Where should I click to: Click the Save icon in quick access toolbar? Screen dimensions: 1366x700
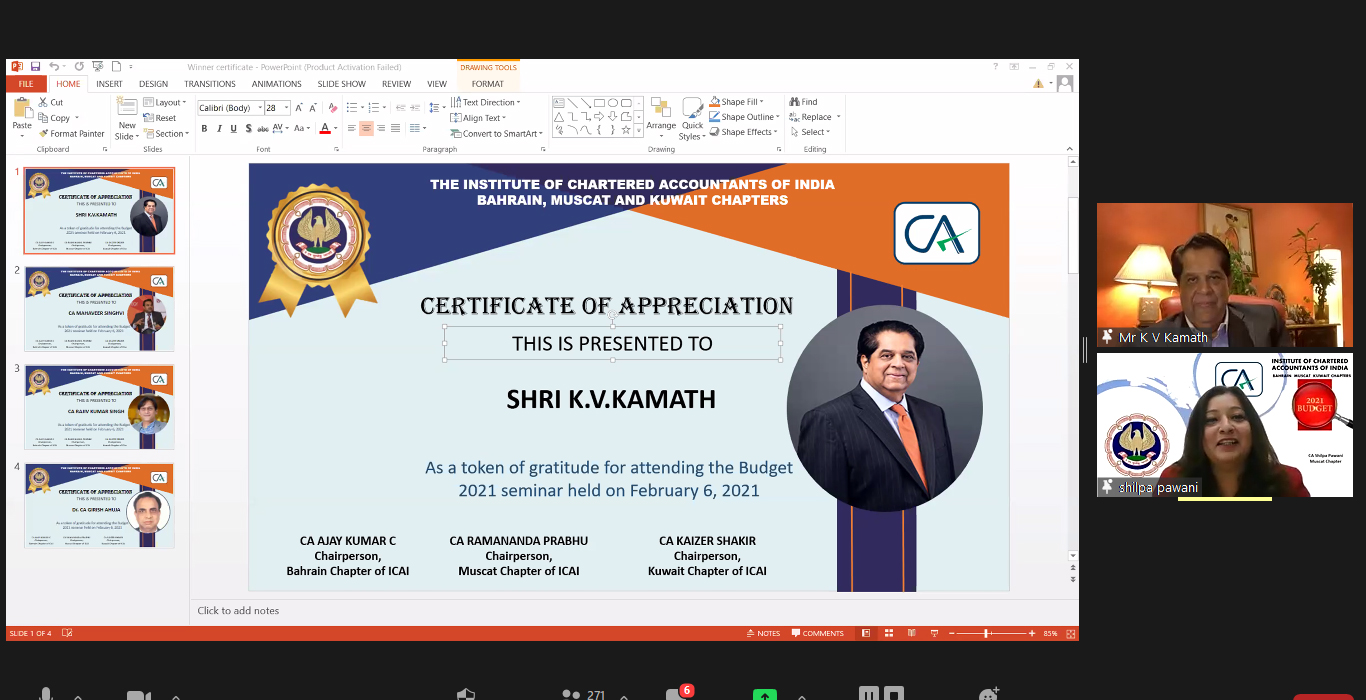[35, 67]
